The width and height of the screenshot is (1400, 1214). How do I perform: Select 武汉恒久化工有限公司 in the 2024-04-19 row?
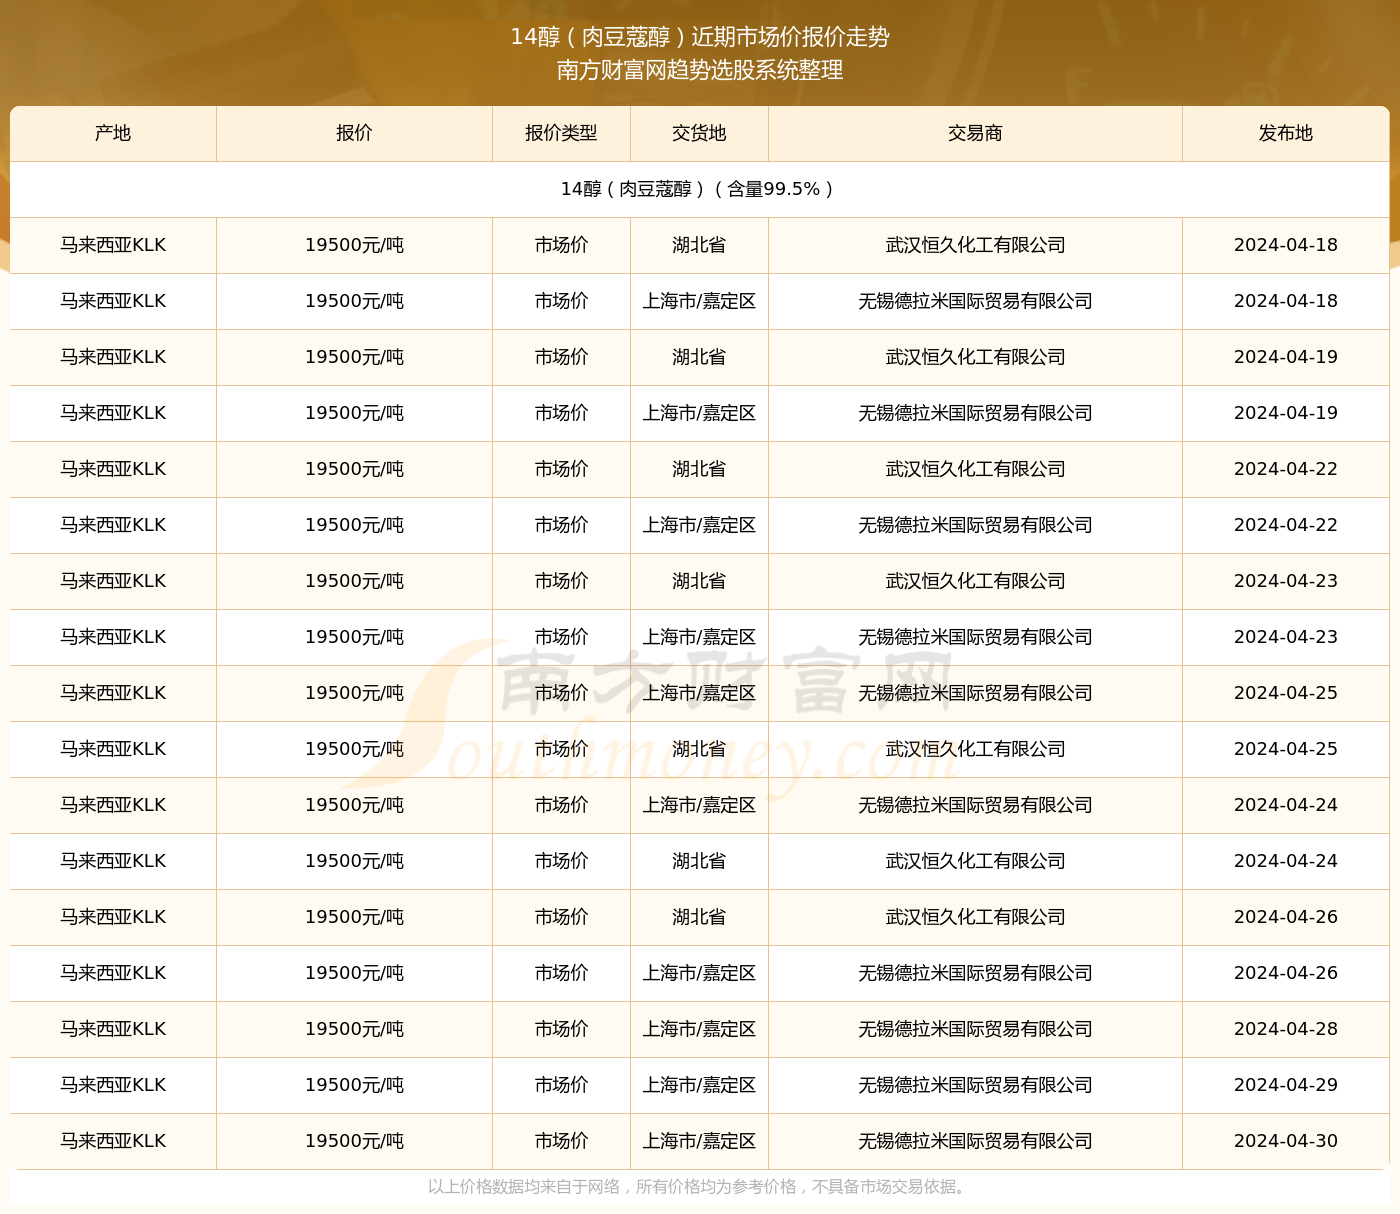(x=975, y=357)
